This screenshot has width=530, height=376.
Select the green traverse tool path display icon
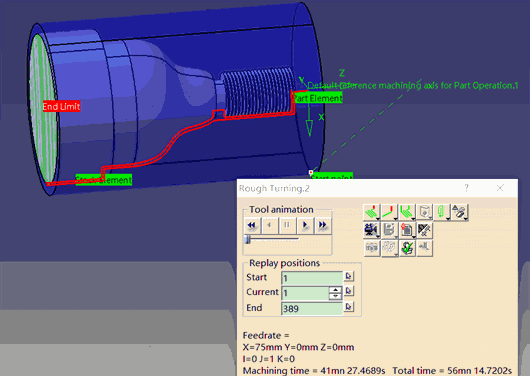tap(407, 212)
